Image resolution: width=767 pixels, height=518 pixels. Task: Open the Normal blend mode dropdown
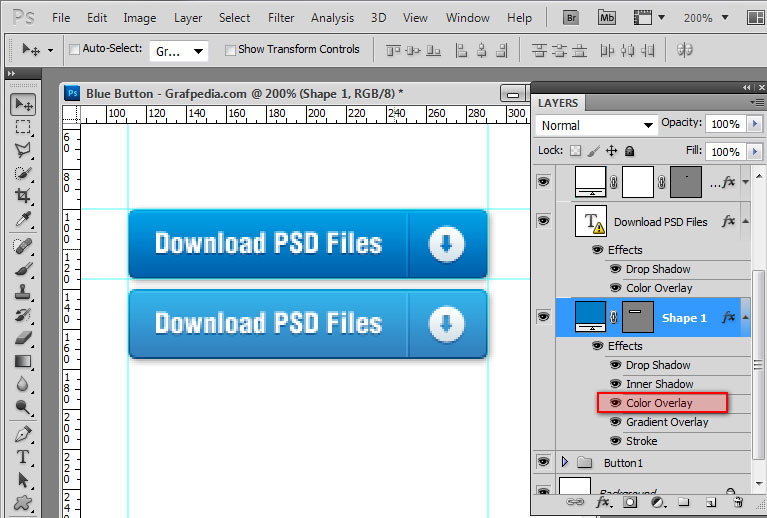(x=597, y=125)
